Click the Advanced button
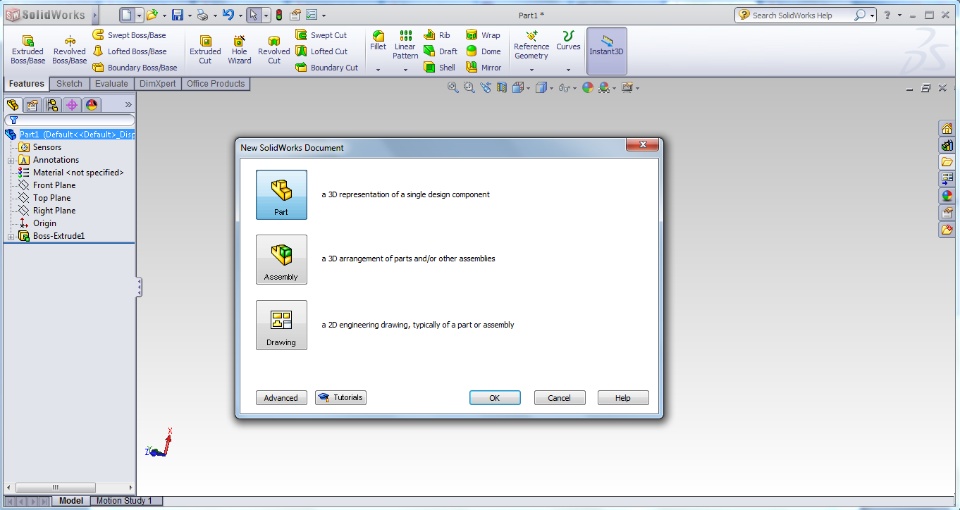Screen dimensions: 960x510 point(281,398)
